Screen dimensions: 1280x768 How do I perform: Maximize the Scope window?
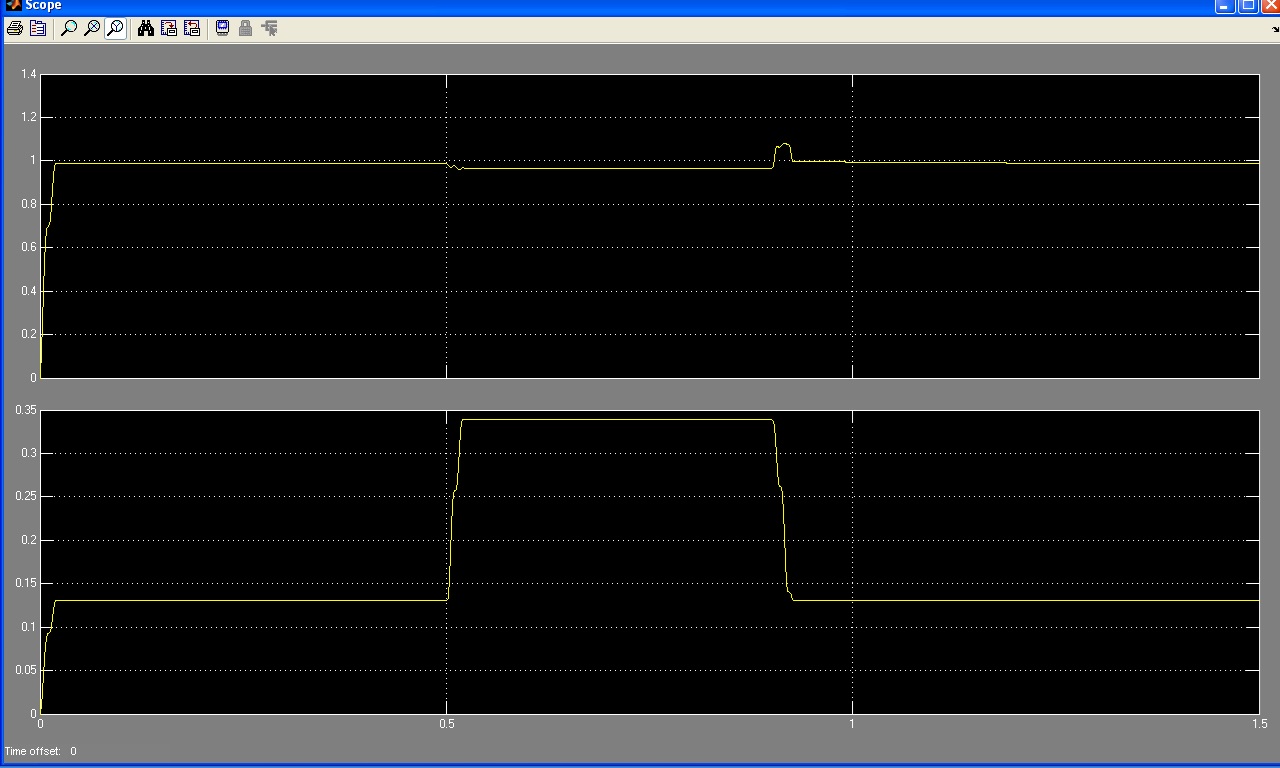[1248, 6]
